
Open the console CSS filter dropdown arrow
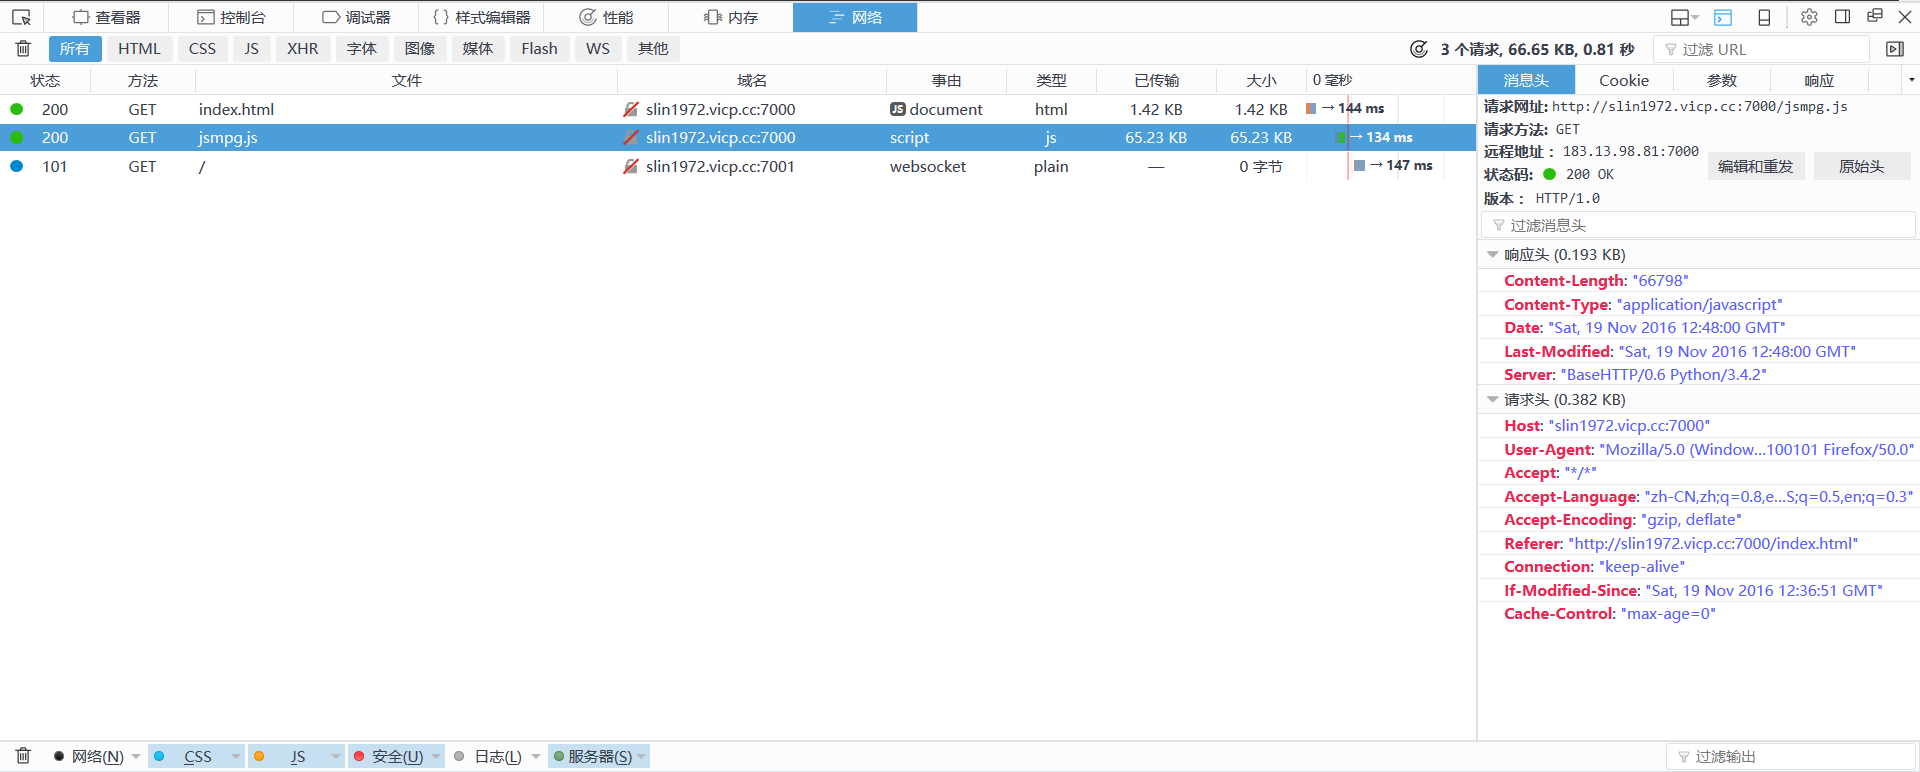236,756
